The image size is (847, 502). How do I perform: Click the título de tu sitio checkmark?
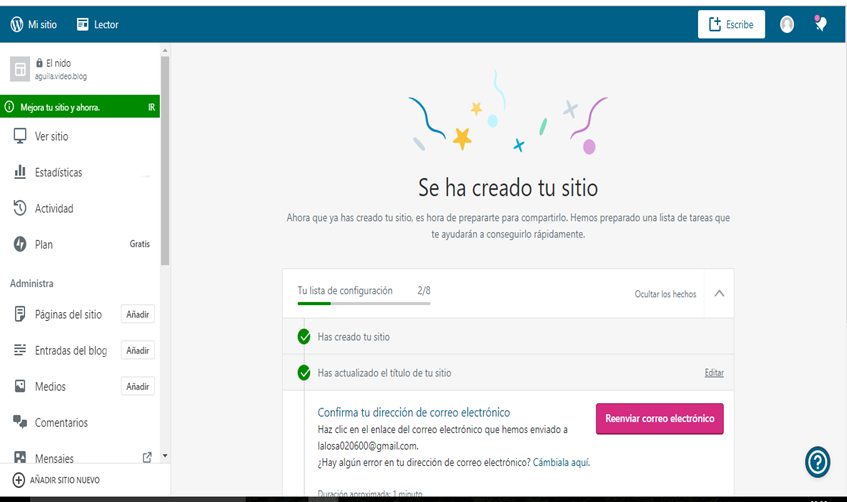pos(304,373)
